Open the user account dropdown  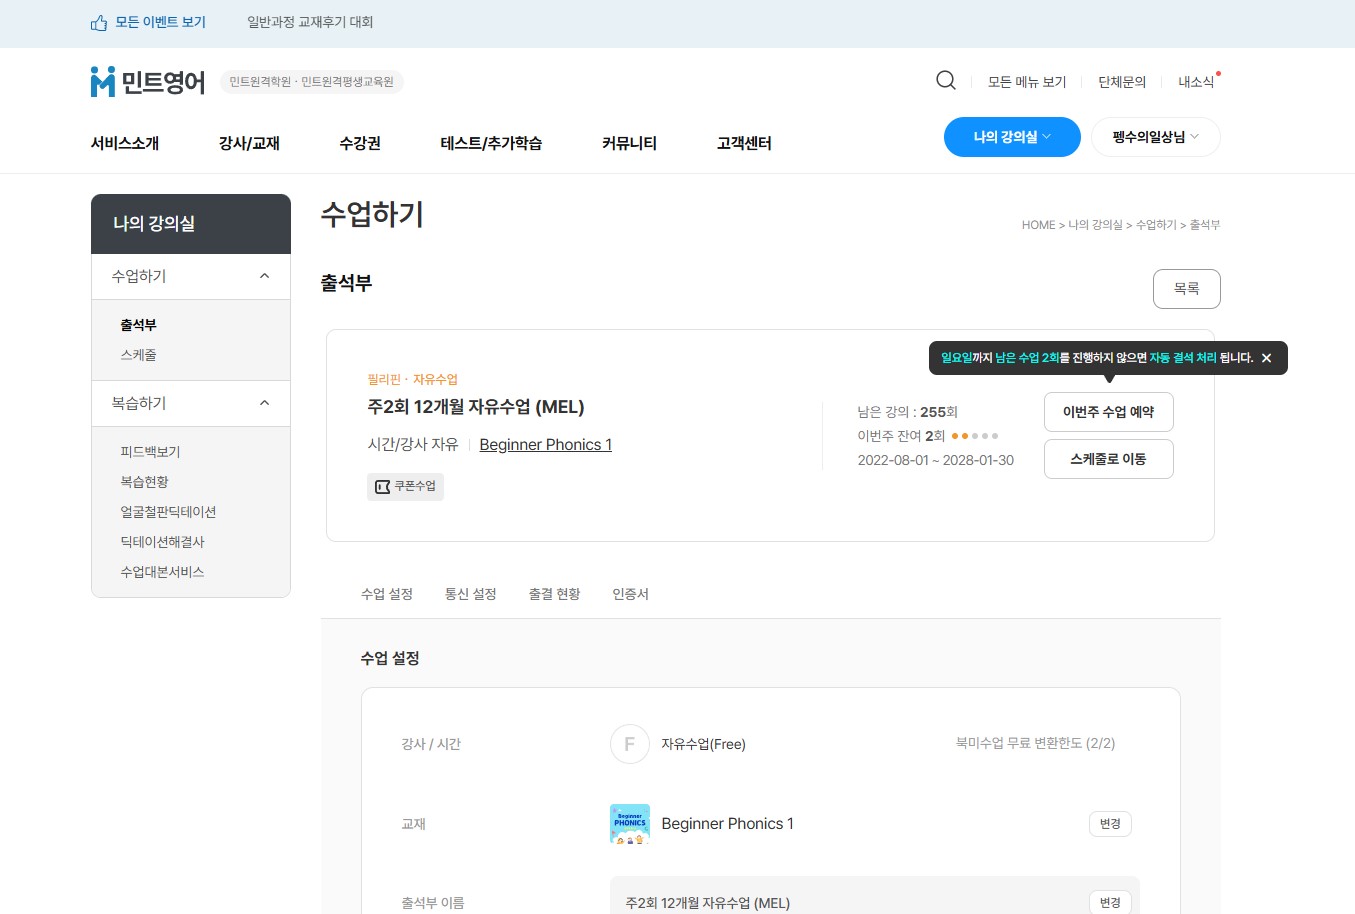[1155, 137]
